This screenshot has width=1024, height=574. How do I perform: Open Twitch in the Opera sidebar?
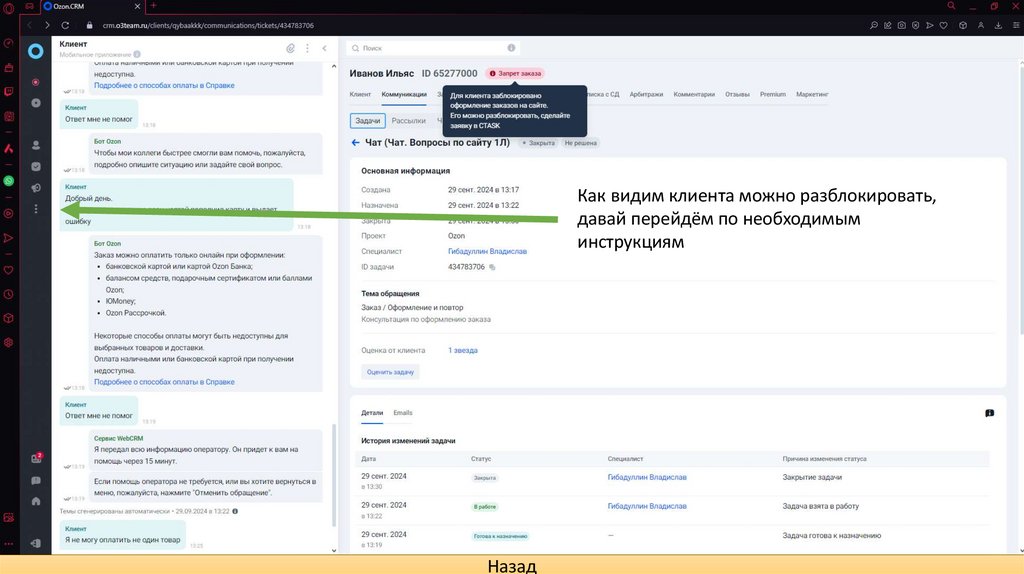tap(8, 92)
